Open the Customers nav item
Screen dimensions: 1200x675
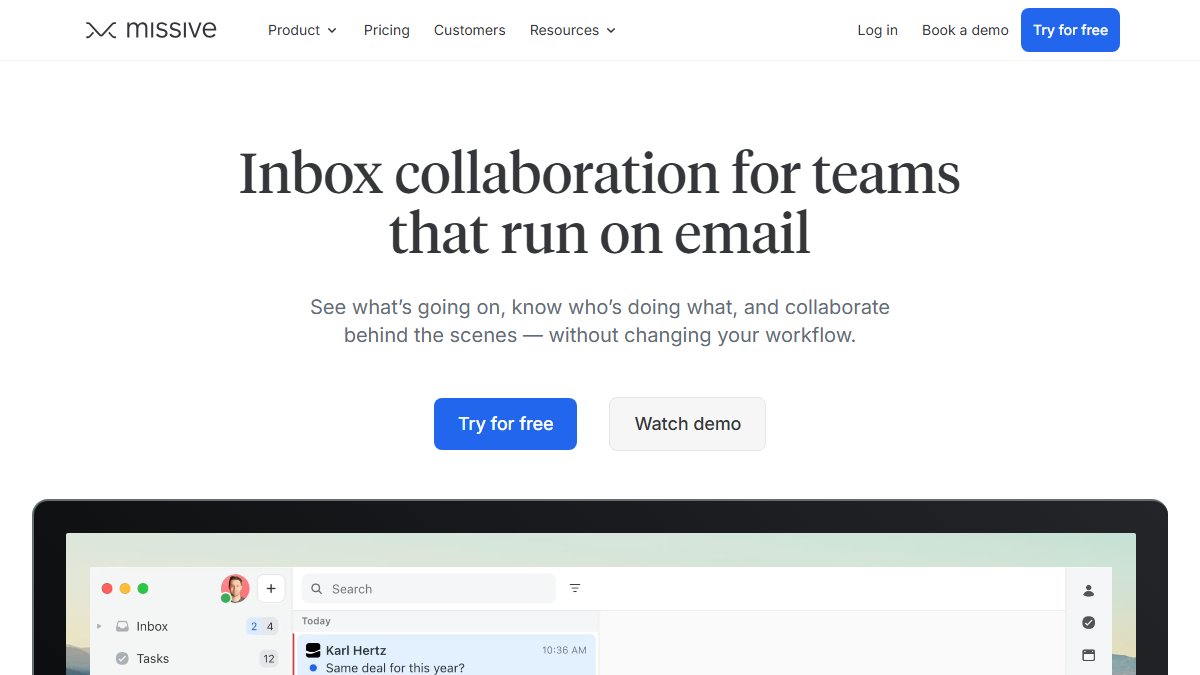click(x=470, y=30)
